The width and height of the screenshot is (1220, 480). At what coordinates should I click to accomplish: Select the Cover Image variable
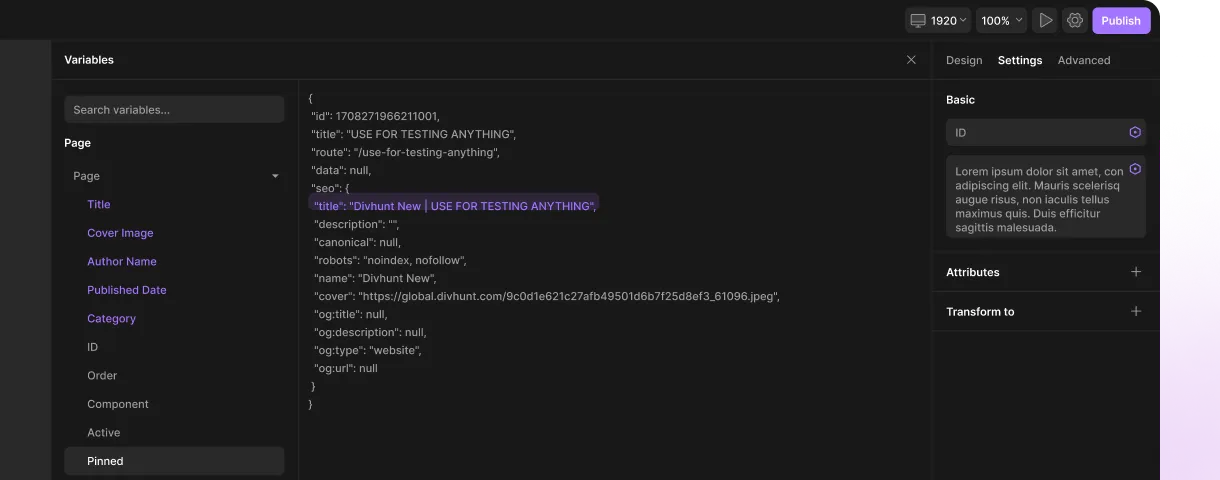point(120,233)
